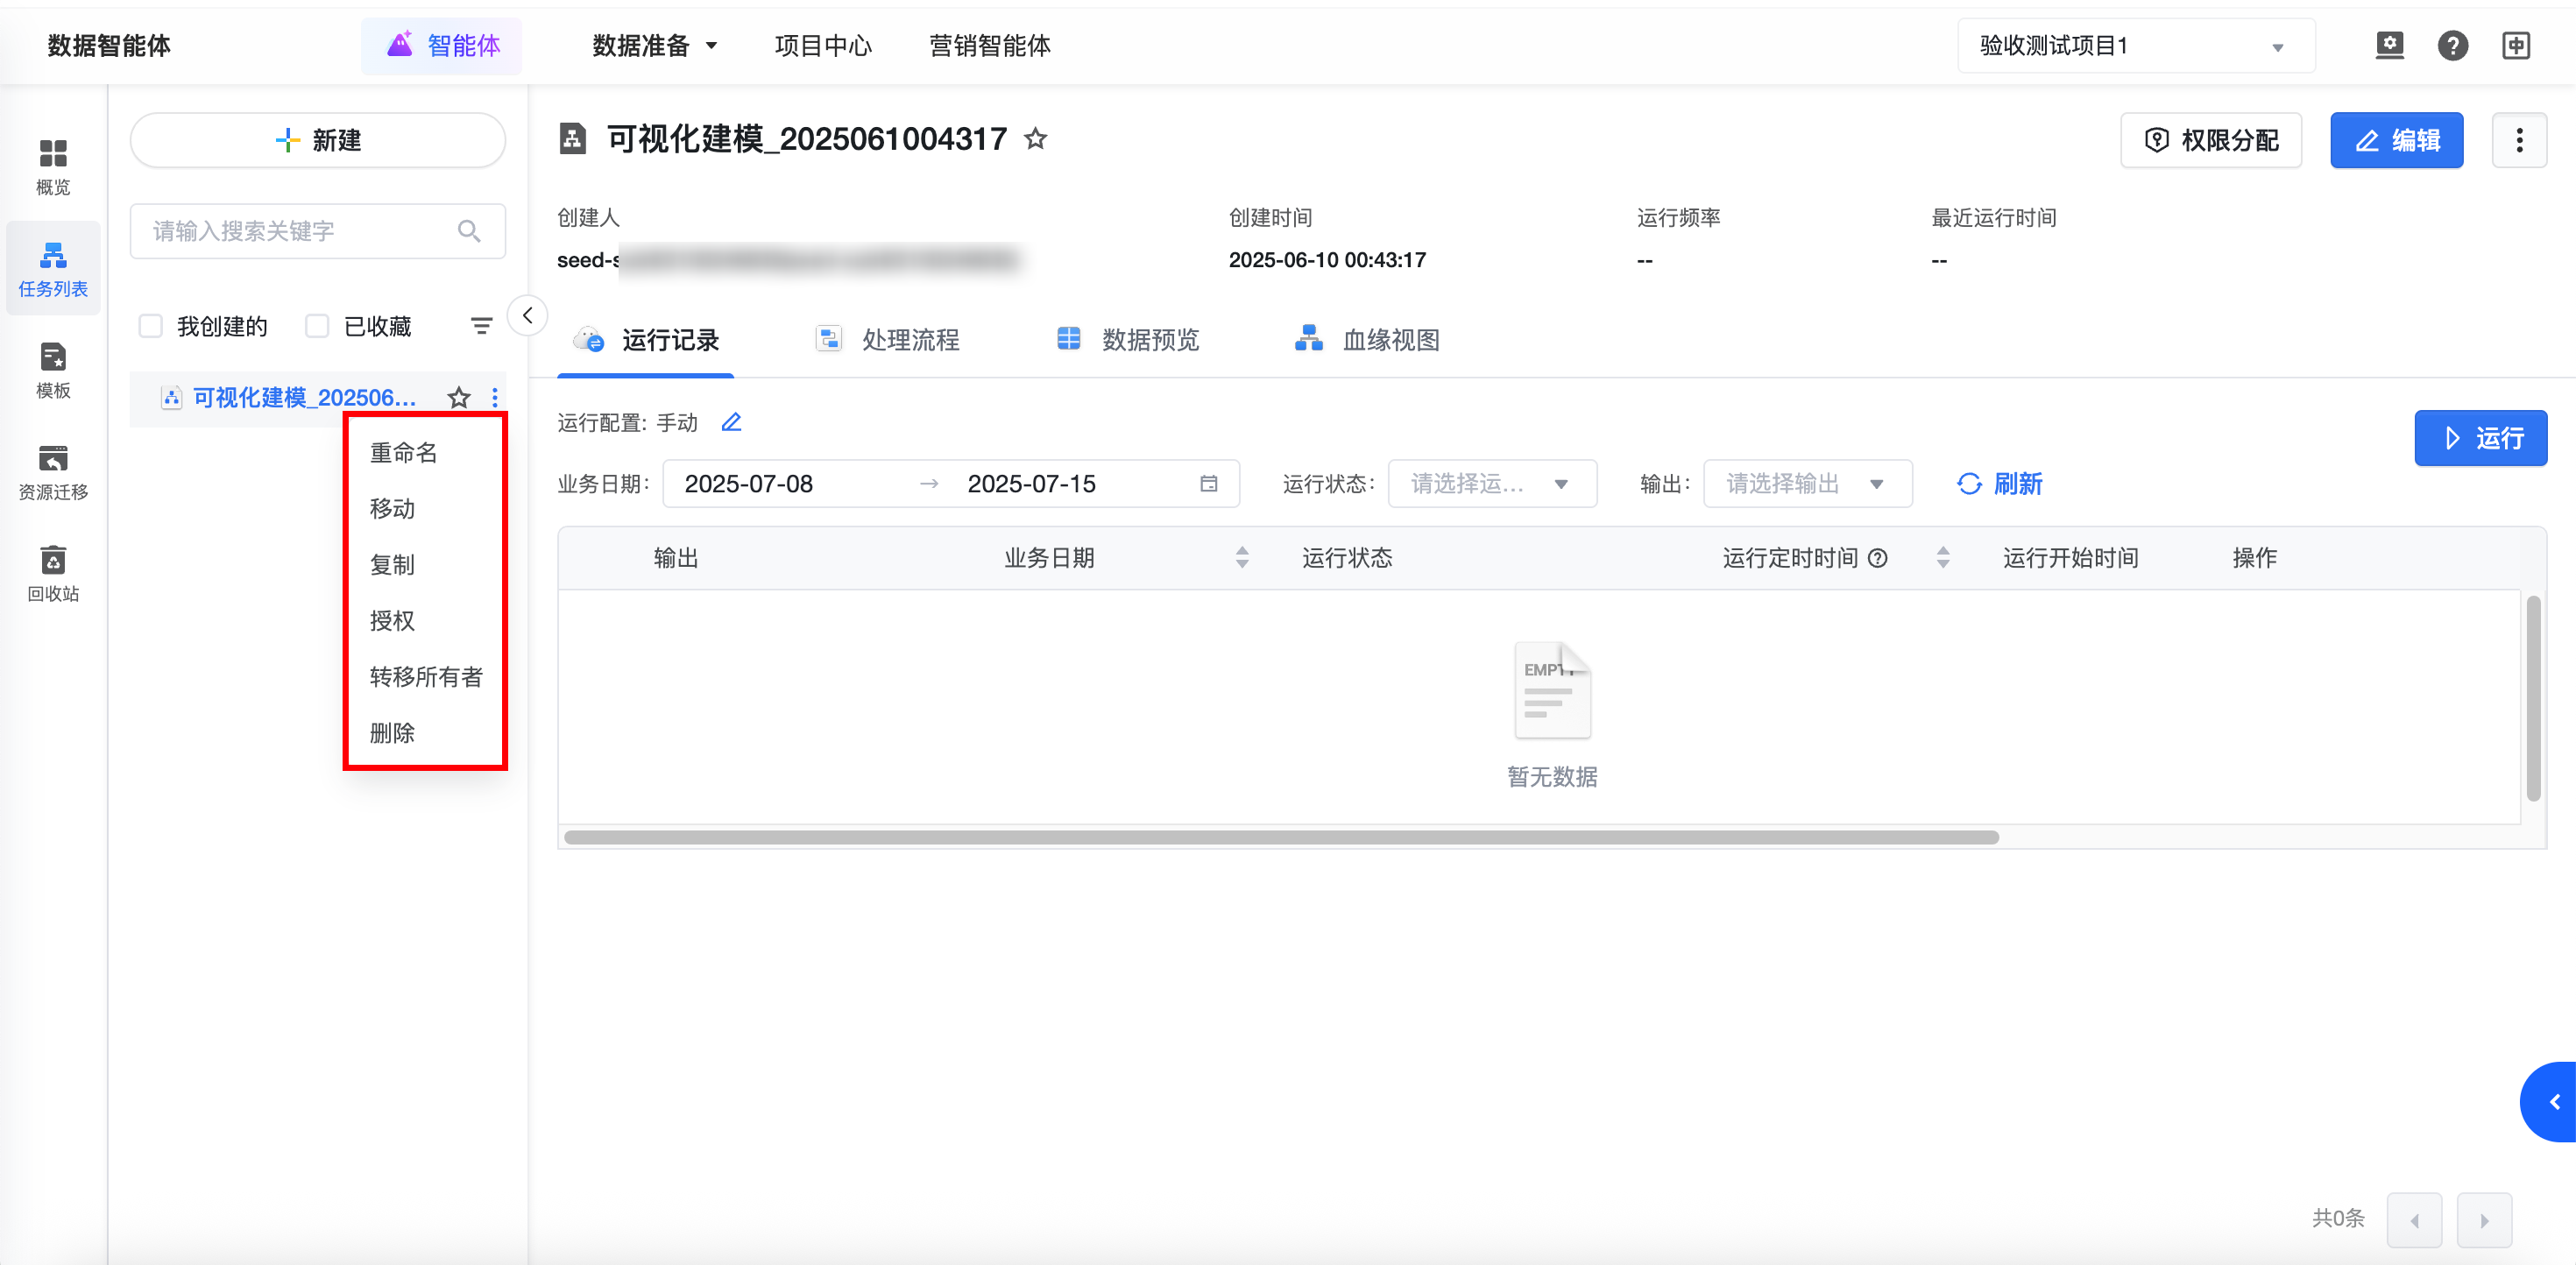Expand the 验收测试项目1 project dropdown
This screenshot has width=2576, height=1265.
2135,46
